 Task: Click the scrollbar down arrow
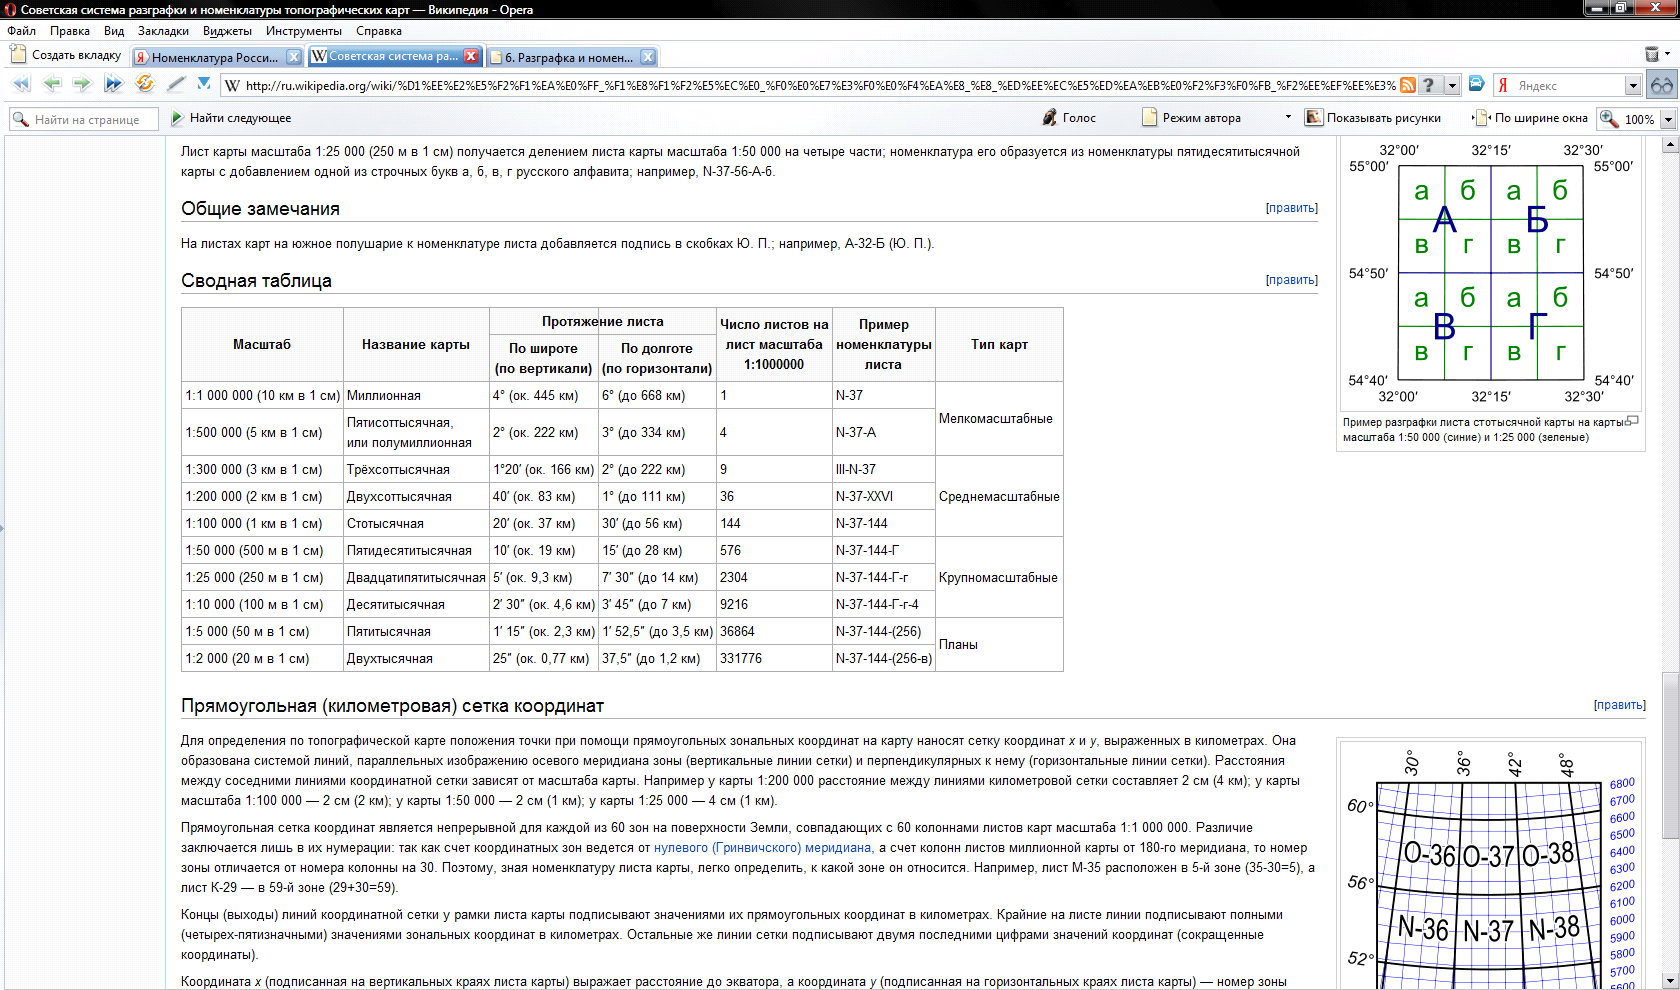(x=1669, y=980)
